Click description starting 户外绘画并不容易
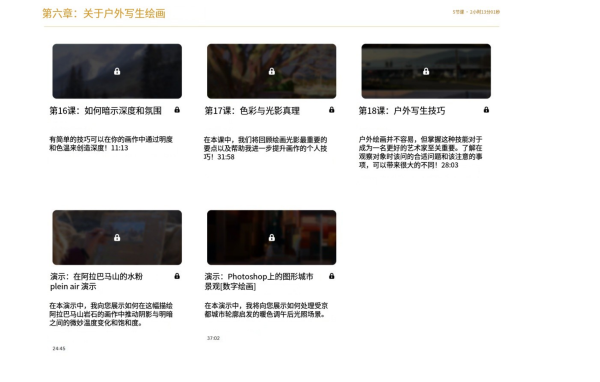 pos(421,152)
